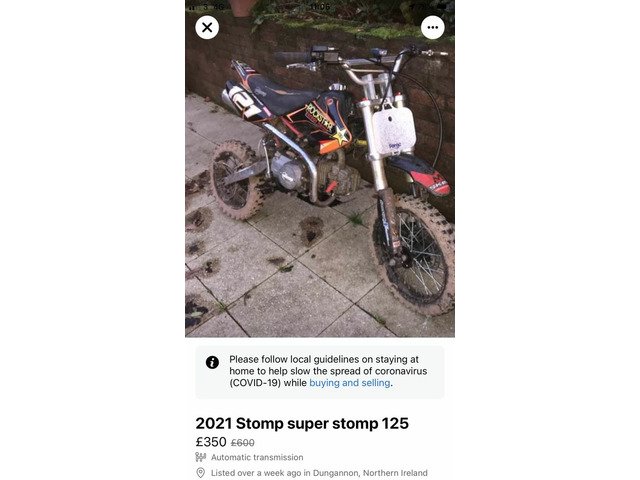Select the 'Automatic transmission' label
The width and height of the screenshot is (640, 480).
tap(257, 457)
